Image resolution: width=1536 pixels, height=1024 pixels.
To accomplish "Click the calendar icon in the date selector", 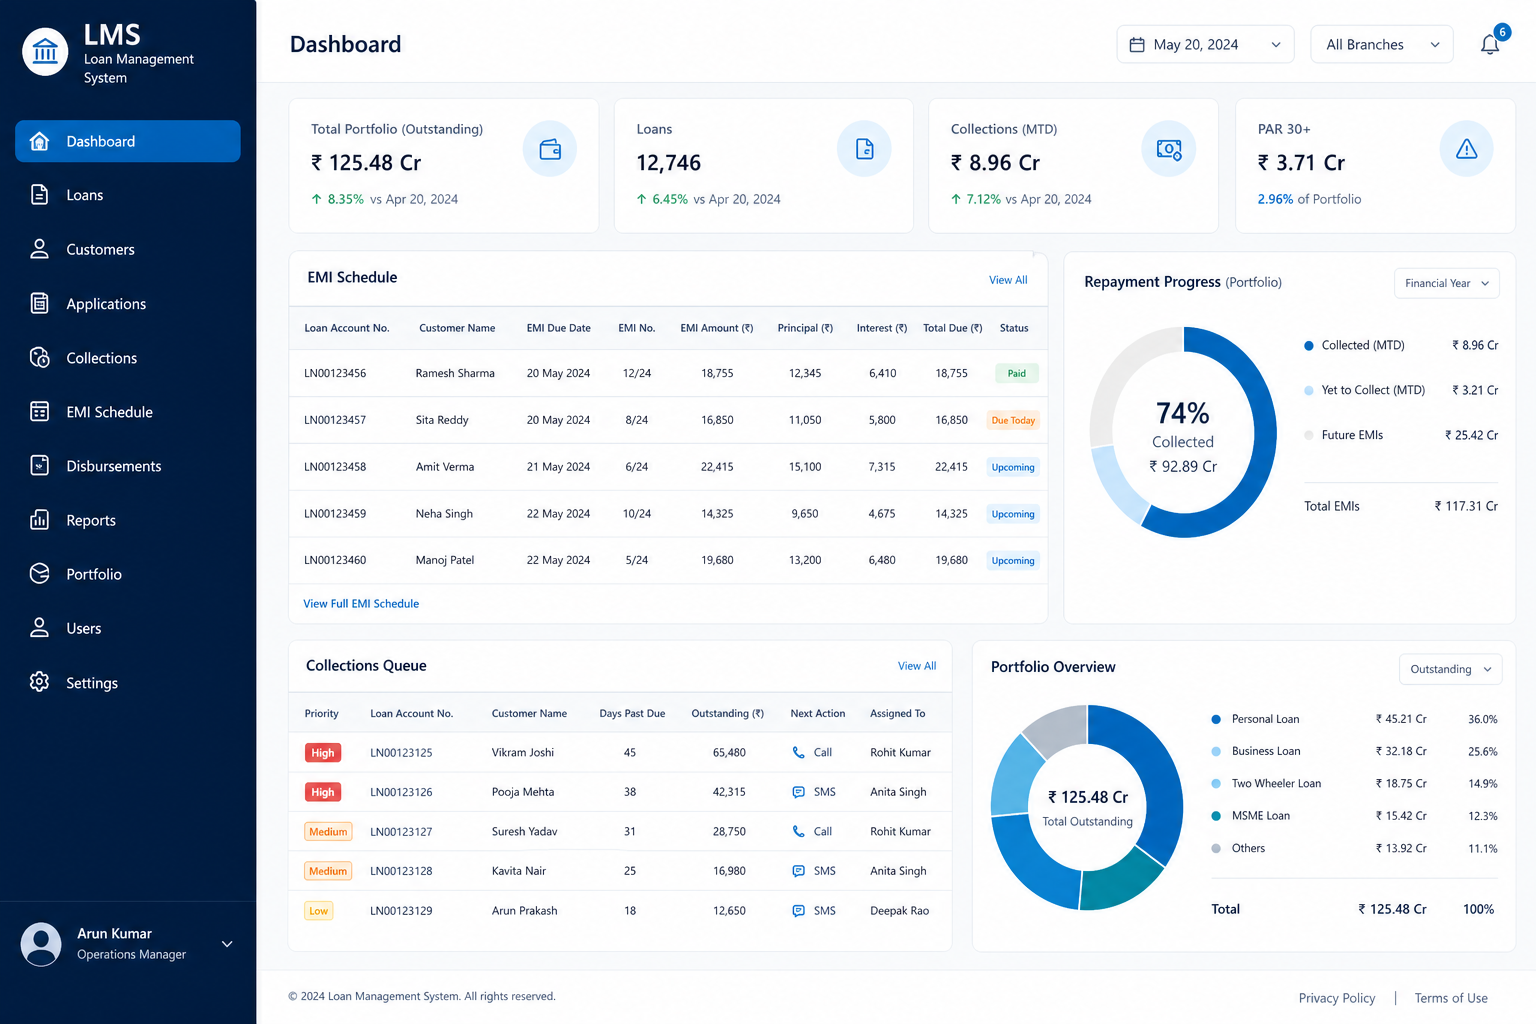I will pyautogui.click(x=1137, y=45).
